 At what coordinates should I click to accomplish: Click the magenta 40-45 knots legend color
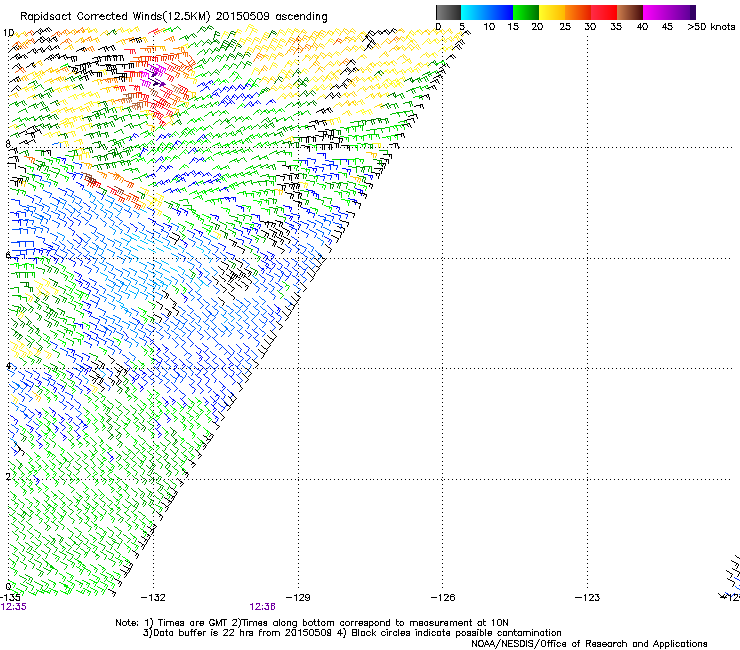click(656, 12)
